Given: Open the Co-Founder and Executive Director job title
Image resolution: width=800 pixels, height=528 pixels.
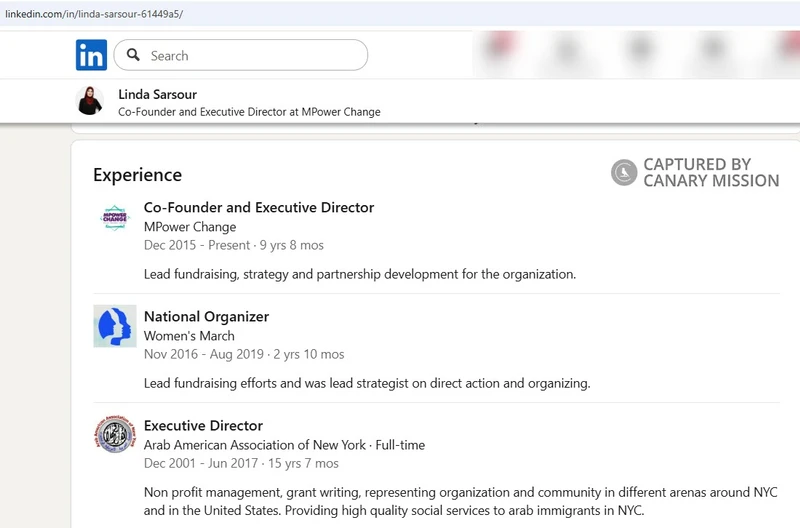Looking at the screenshot, I should (x=259, y=208).
